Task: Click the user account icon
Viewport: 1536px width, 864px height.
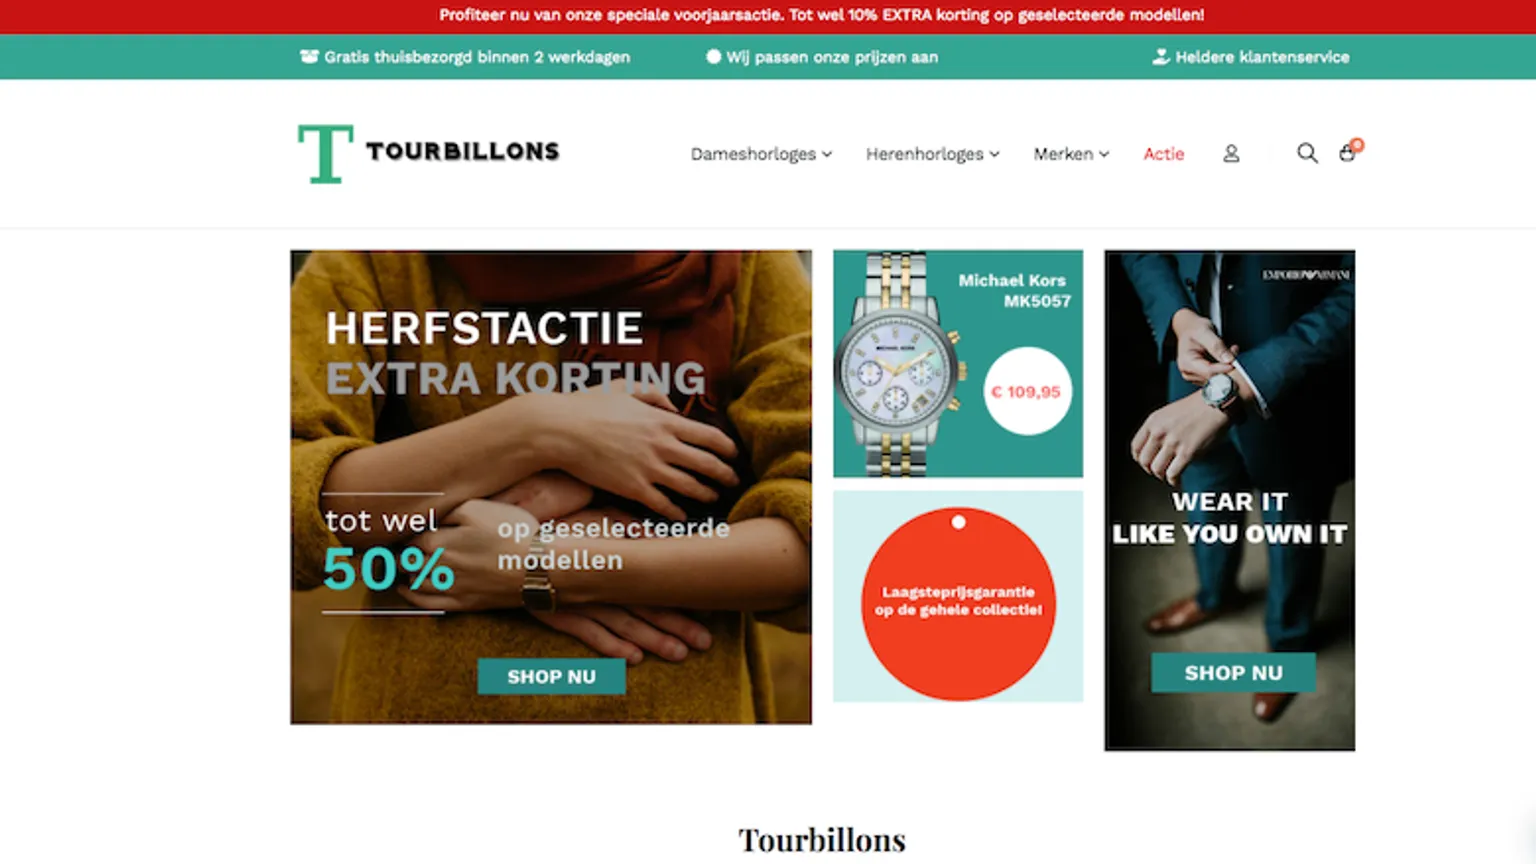Action: pos(1231,153)
